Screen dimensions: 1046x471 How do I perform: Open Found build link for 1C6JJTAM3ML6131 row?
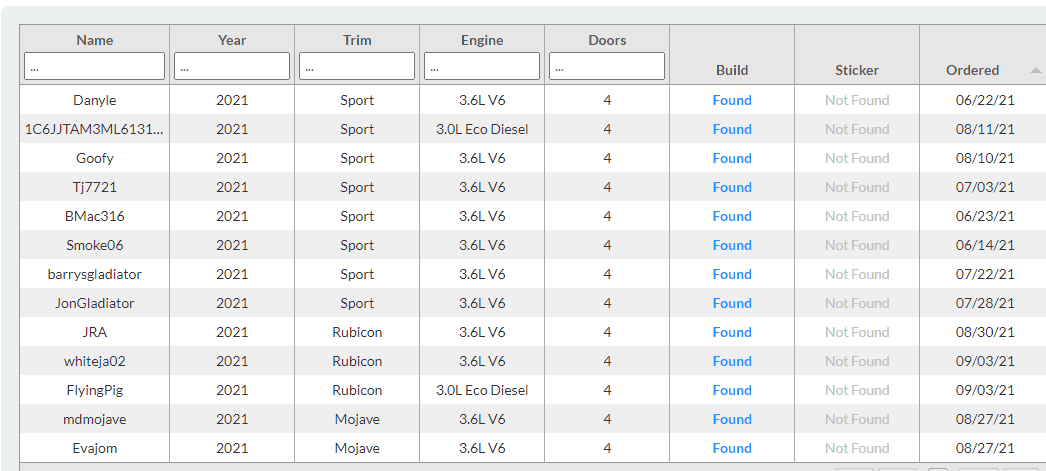732,129
